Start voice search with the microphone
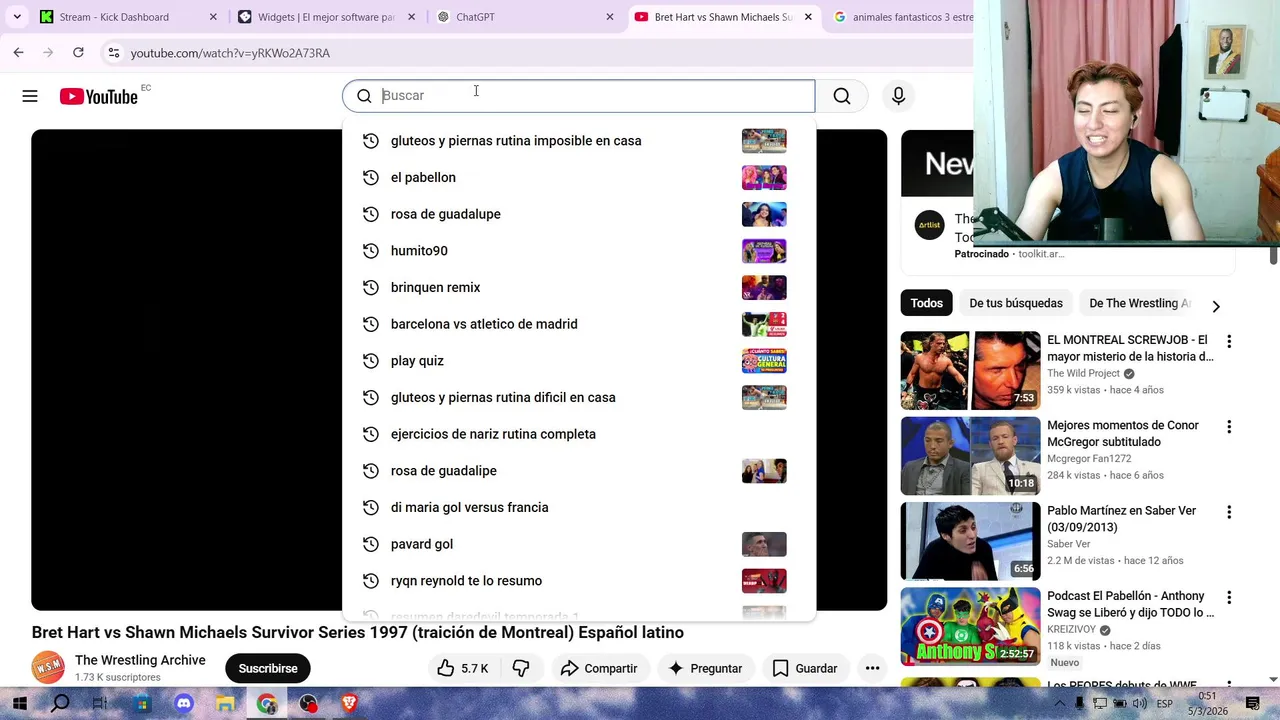Viewport: 1280px width, 720px height. 898,96
